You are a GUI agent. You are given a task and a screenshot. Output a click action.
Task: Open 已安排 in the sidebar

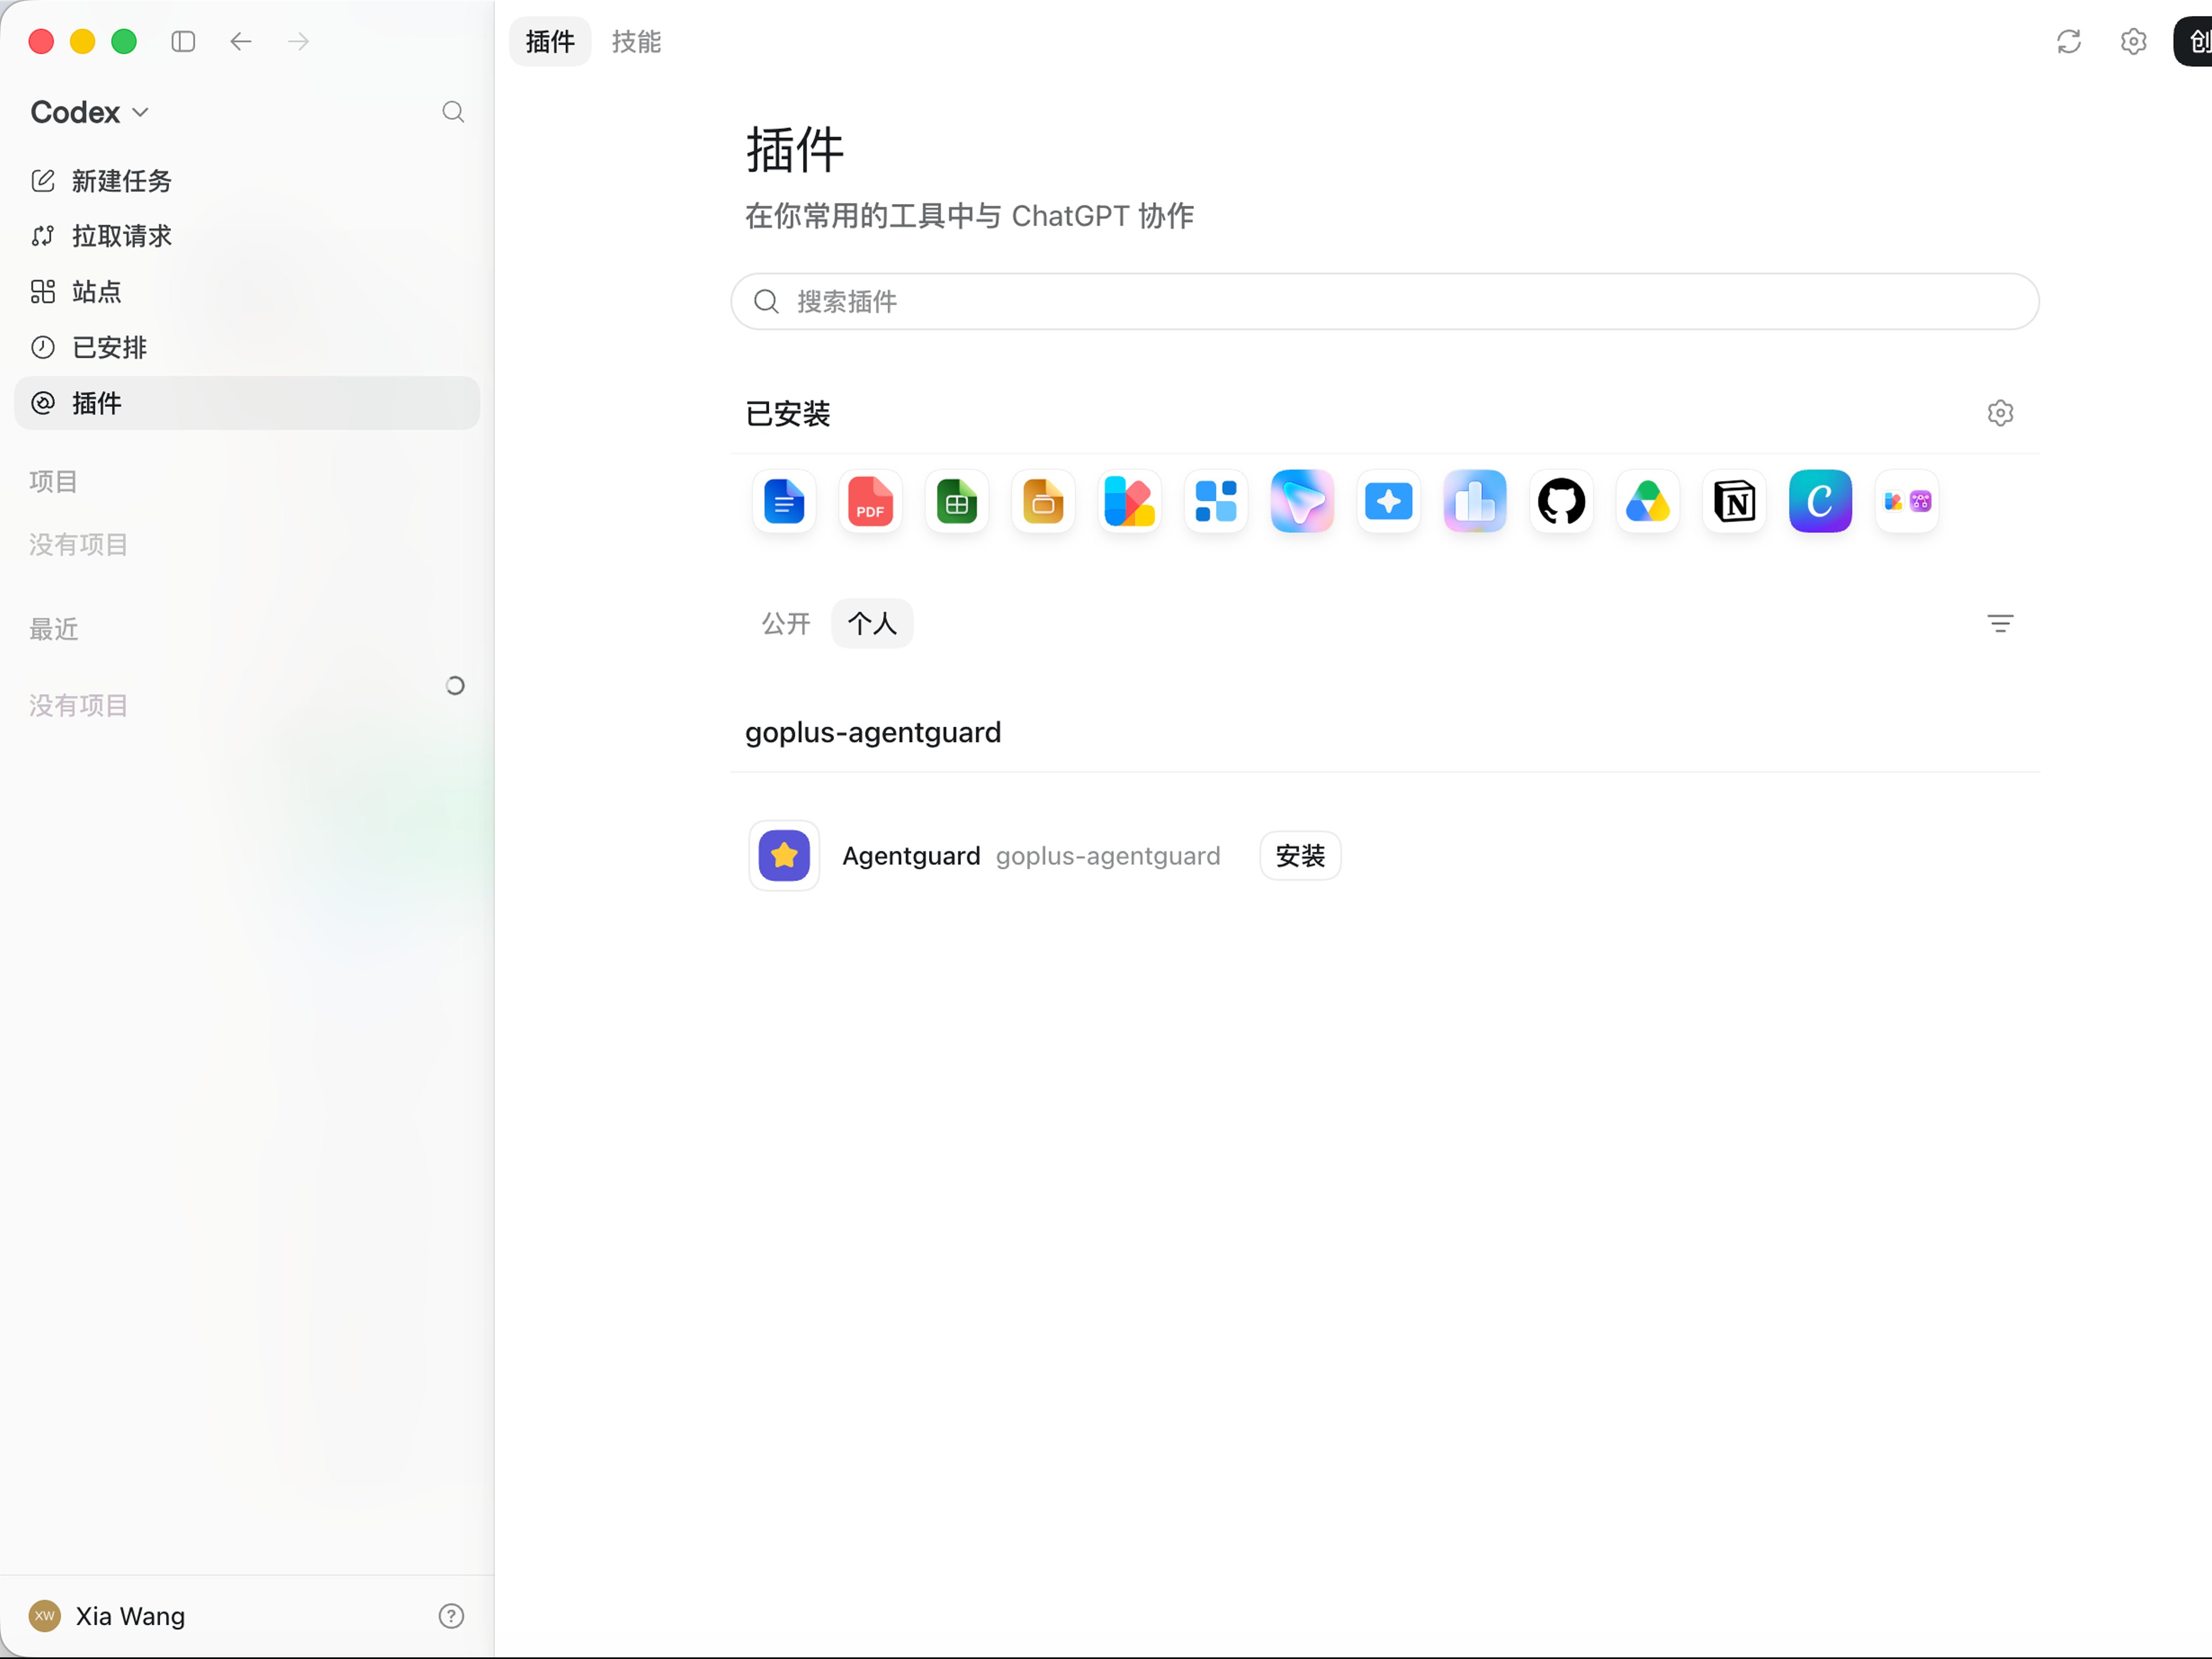pyautogui.click(x=247, y=348)
